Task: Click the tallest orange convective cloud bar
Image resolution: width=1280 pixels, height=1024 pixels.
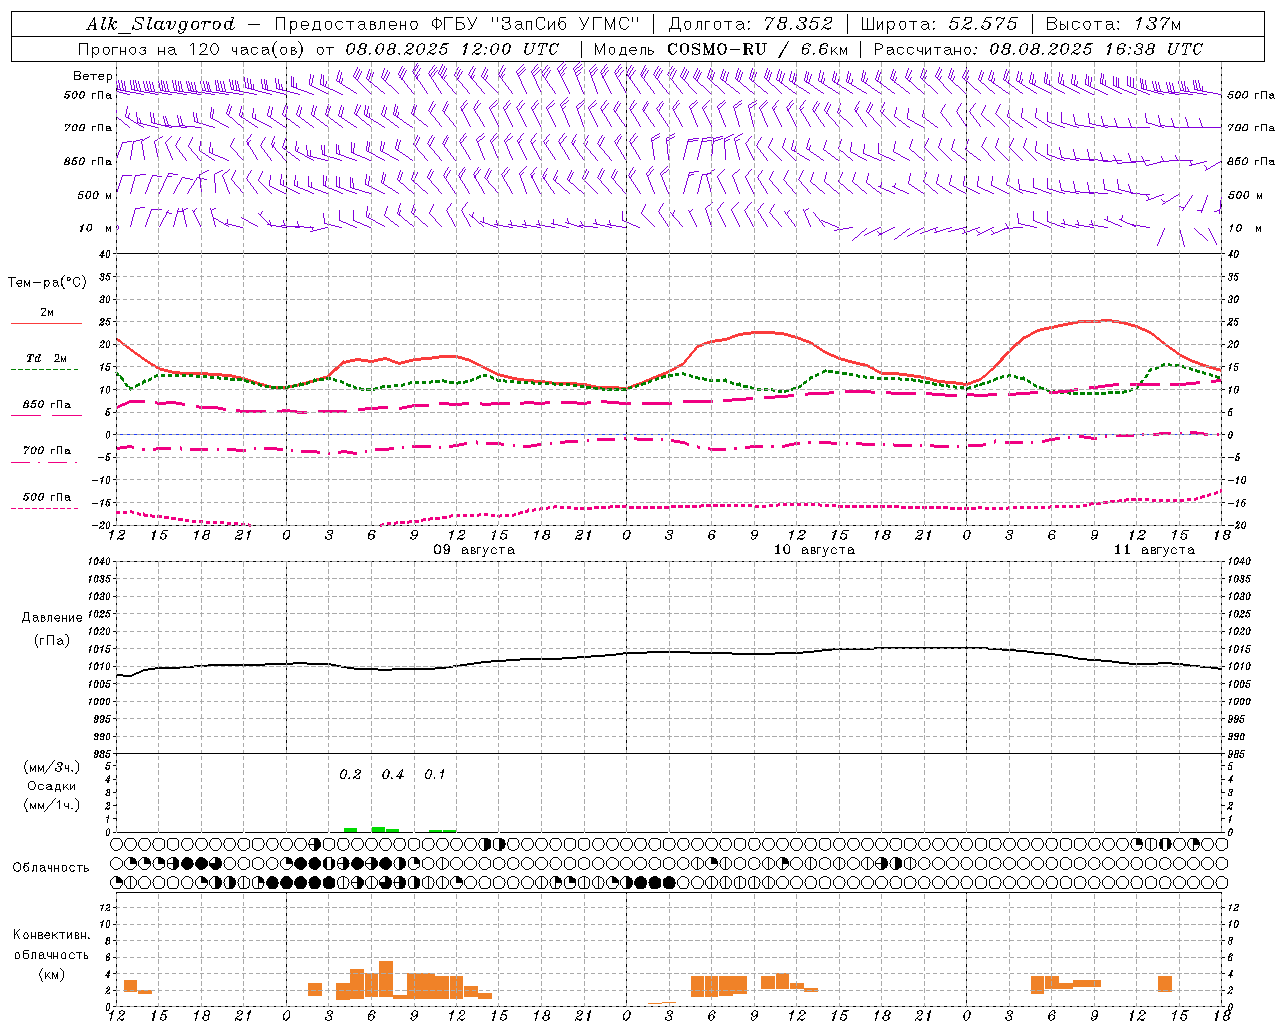Action: coord(386,979)
